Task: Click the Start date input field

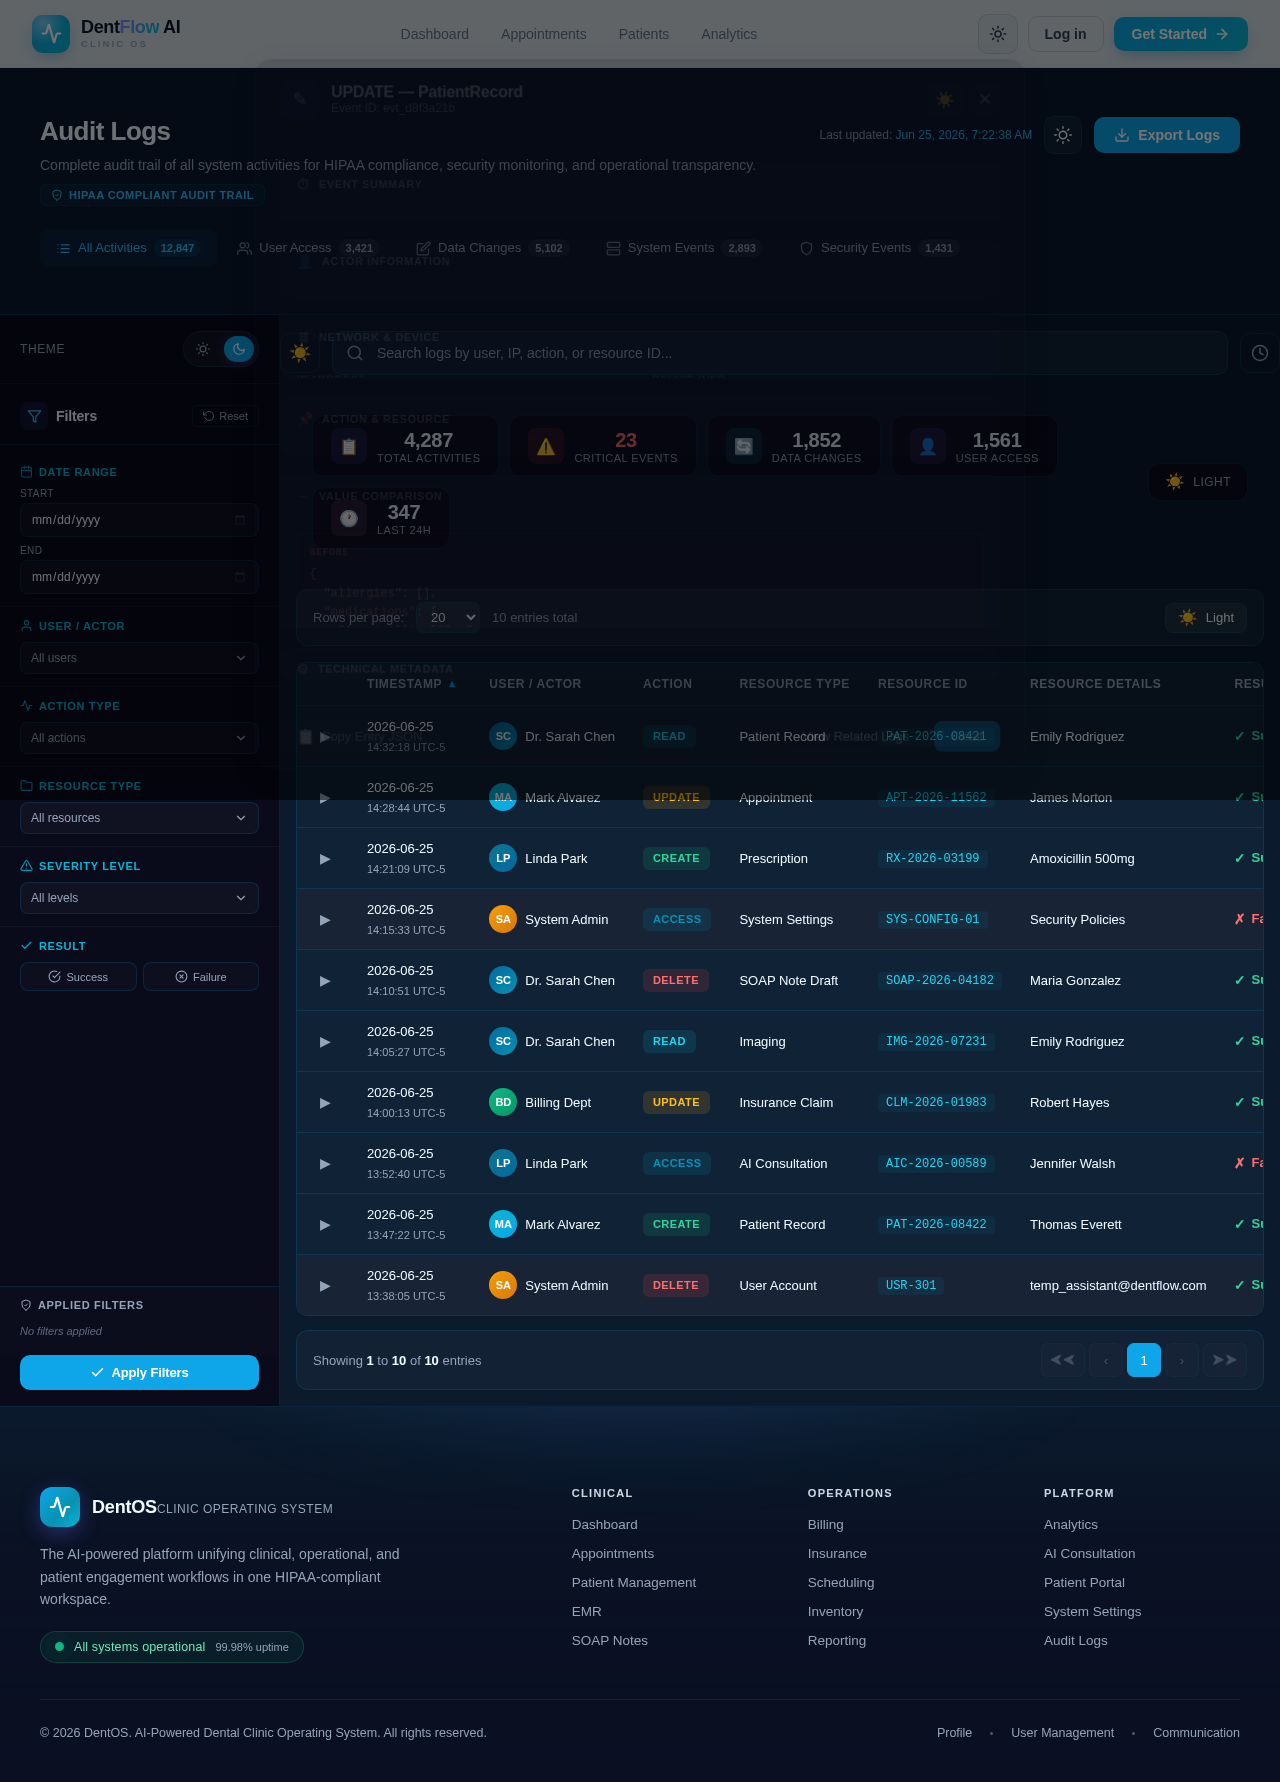Action: pos(139,520)
